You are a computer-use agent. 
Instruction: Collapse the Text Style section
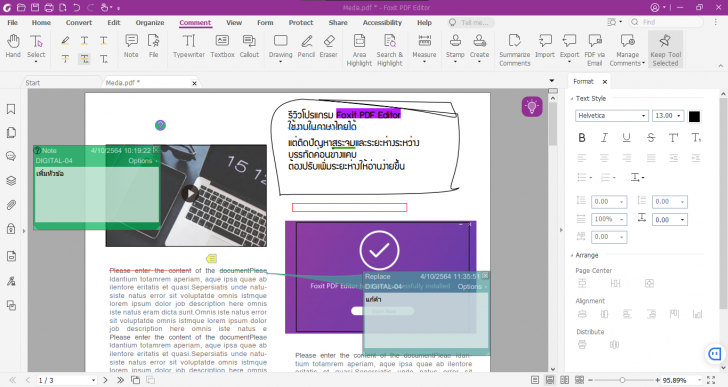click(572, 98)
